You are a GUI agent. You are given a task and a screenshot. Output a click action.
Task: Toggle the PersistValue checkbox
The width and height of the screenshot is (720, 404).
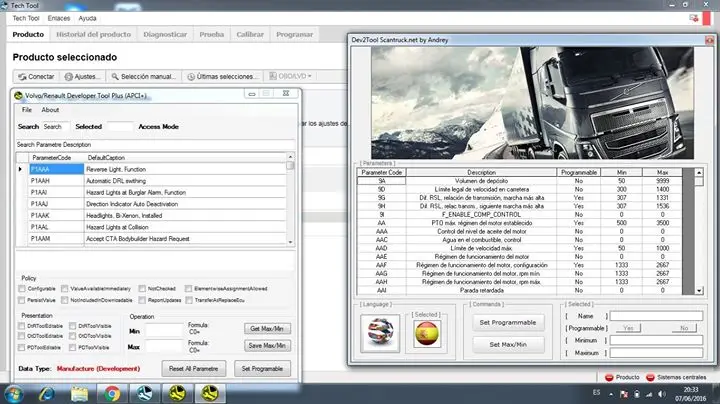(22, 300)
